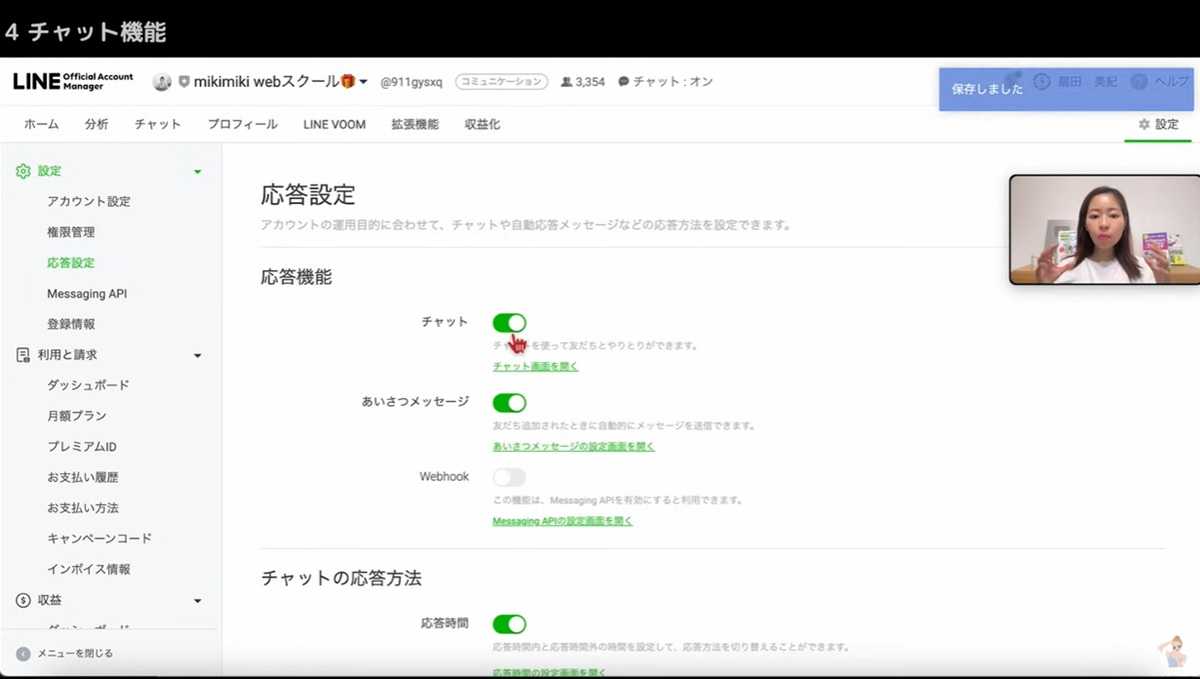Click the 保存しました notification banner
Viewport: 1200px width, 679px height.
1066,89
